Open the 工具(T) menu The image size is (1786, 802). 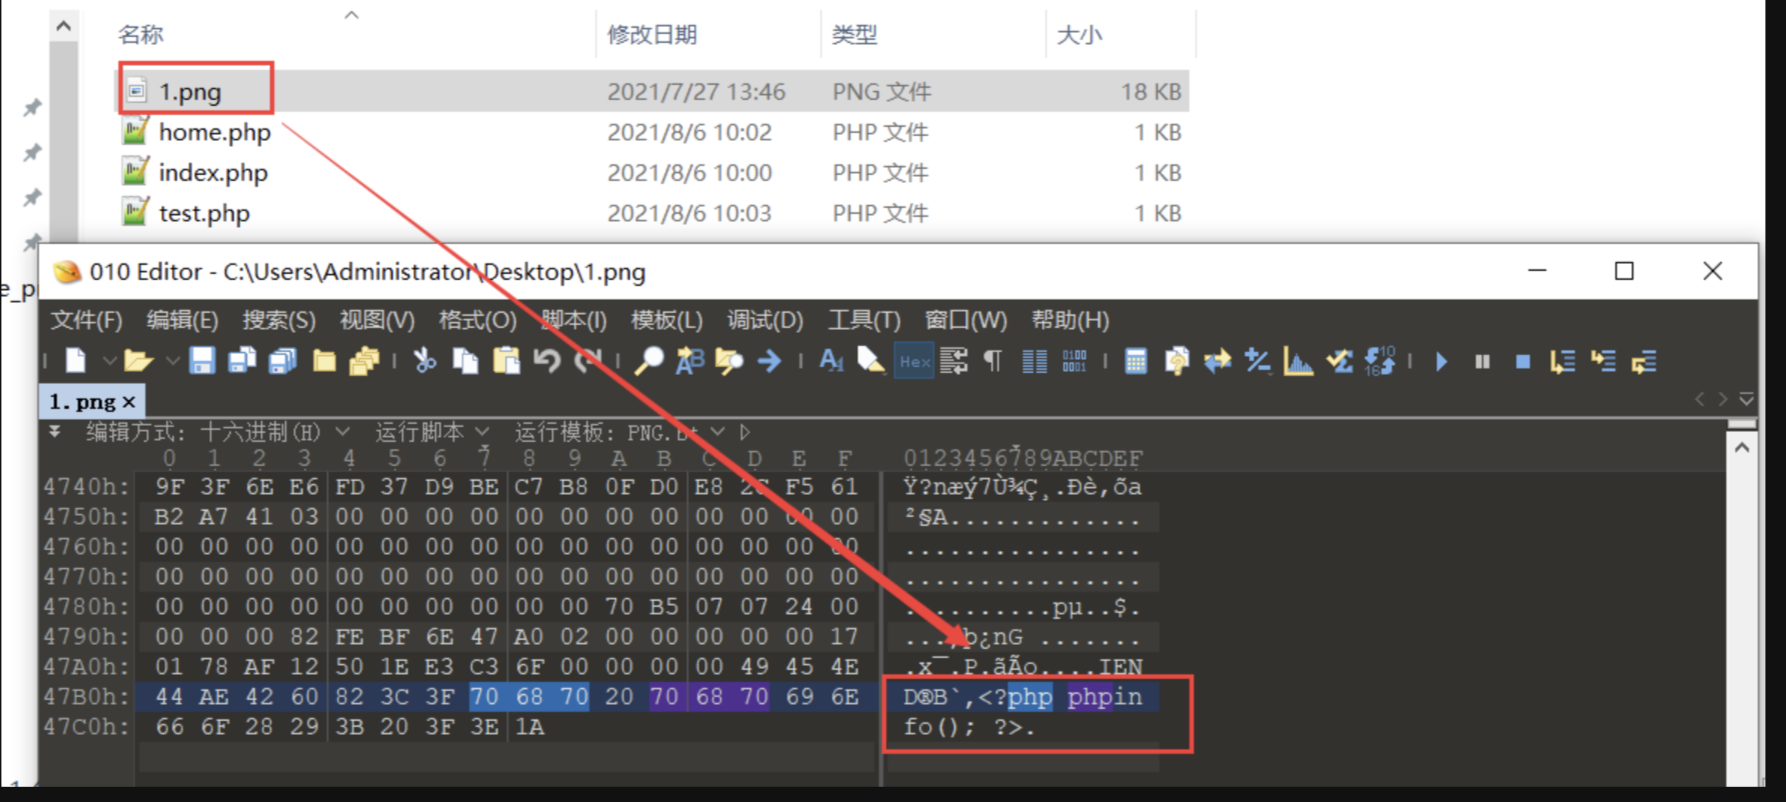864,320
